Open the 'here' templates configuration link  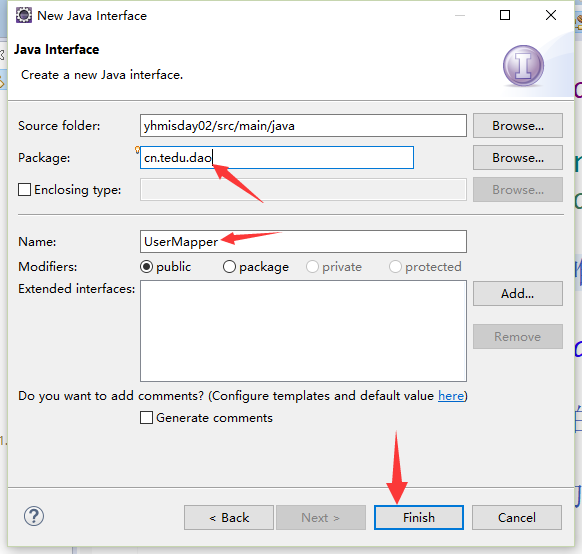click(451, 396)
